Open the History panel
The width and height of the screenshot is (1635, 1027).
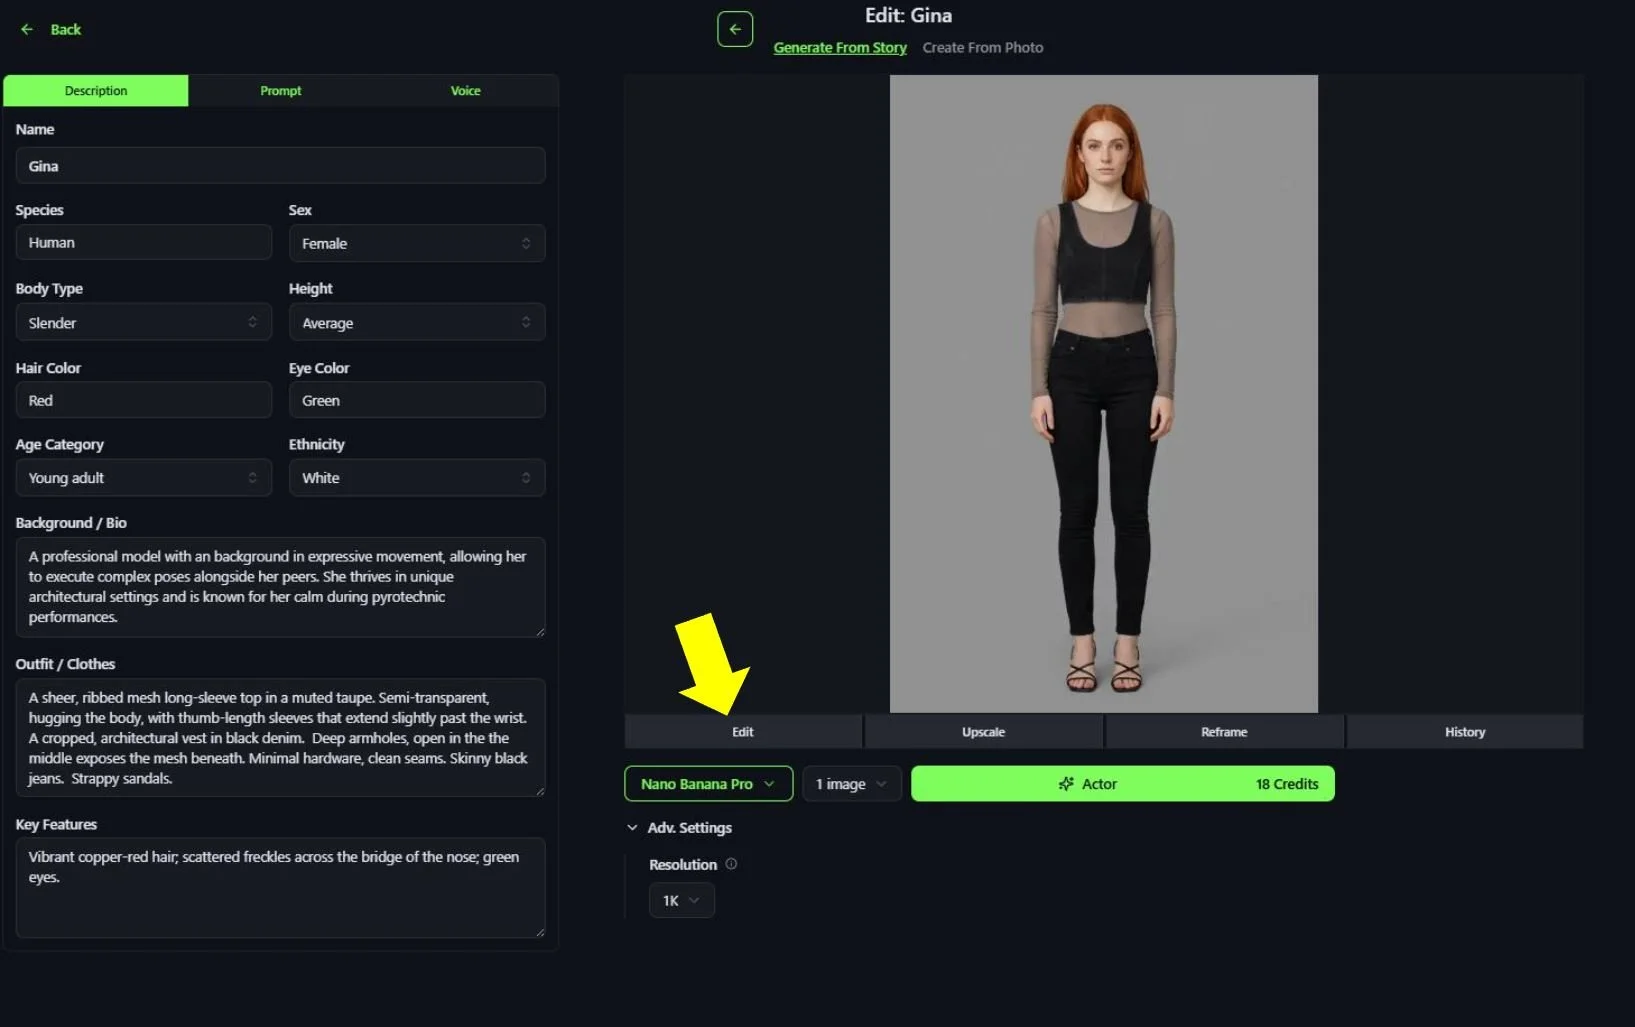(1464, 731)
